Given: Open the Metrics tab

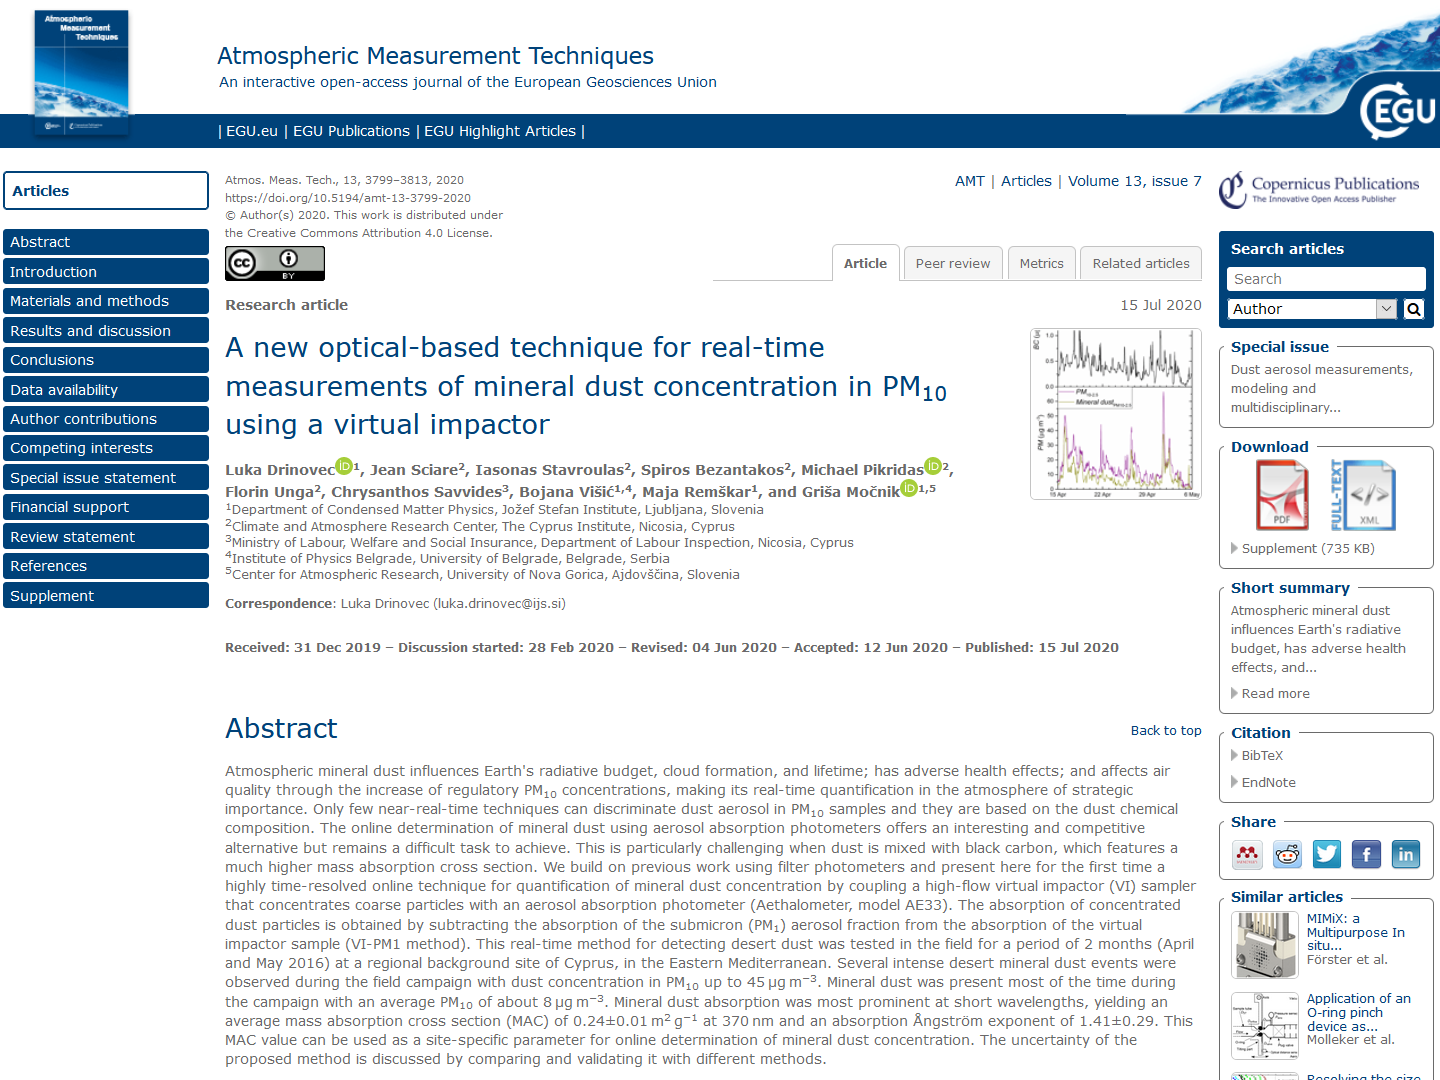Looking at the screenshot, I should point(1041,263).
